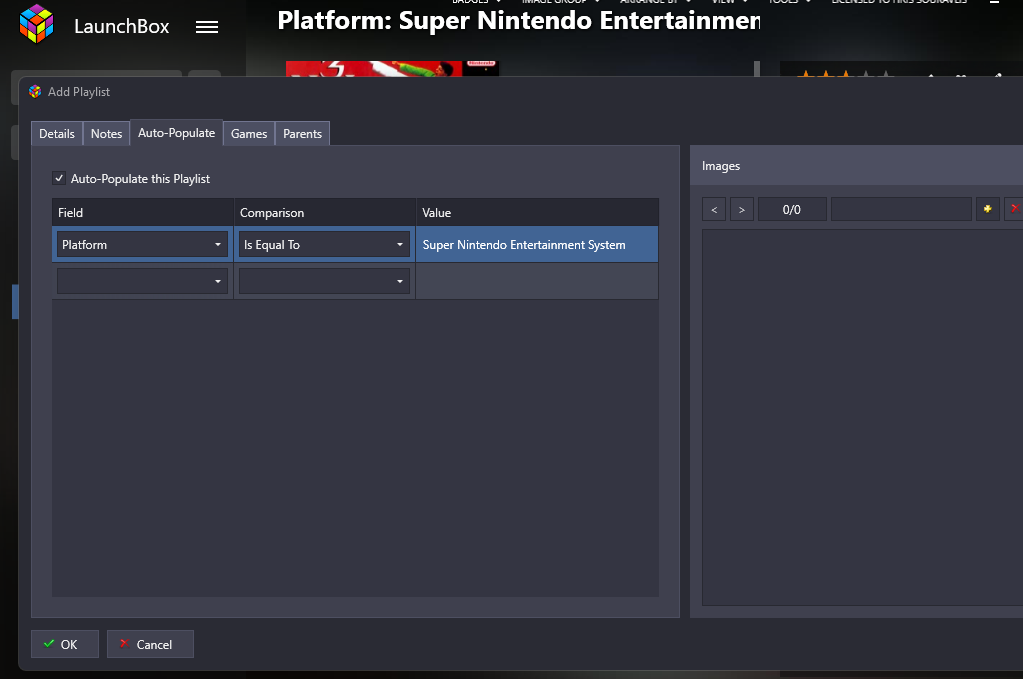Switch to the Details tab

57,134
